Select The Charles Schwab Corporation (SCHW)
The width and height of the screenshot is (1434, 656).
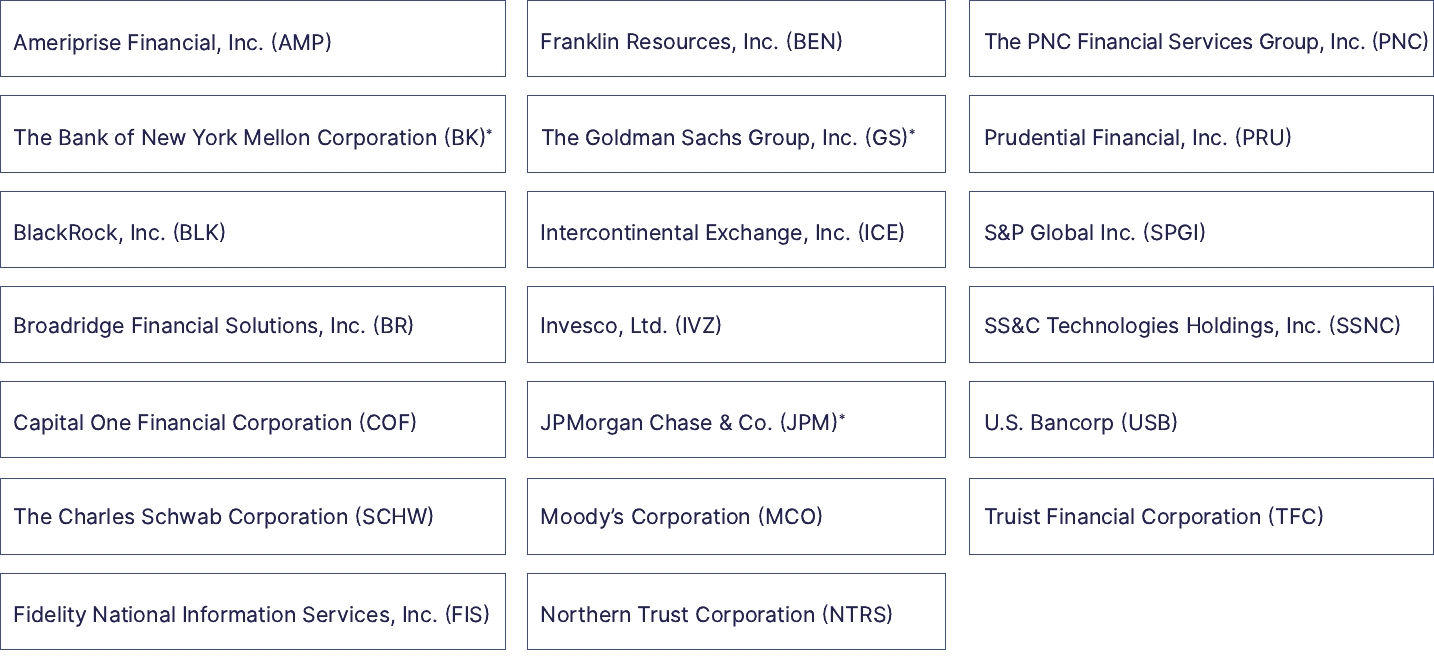click(x=252, y=516)
